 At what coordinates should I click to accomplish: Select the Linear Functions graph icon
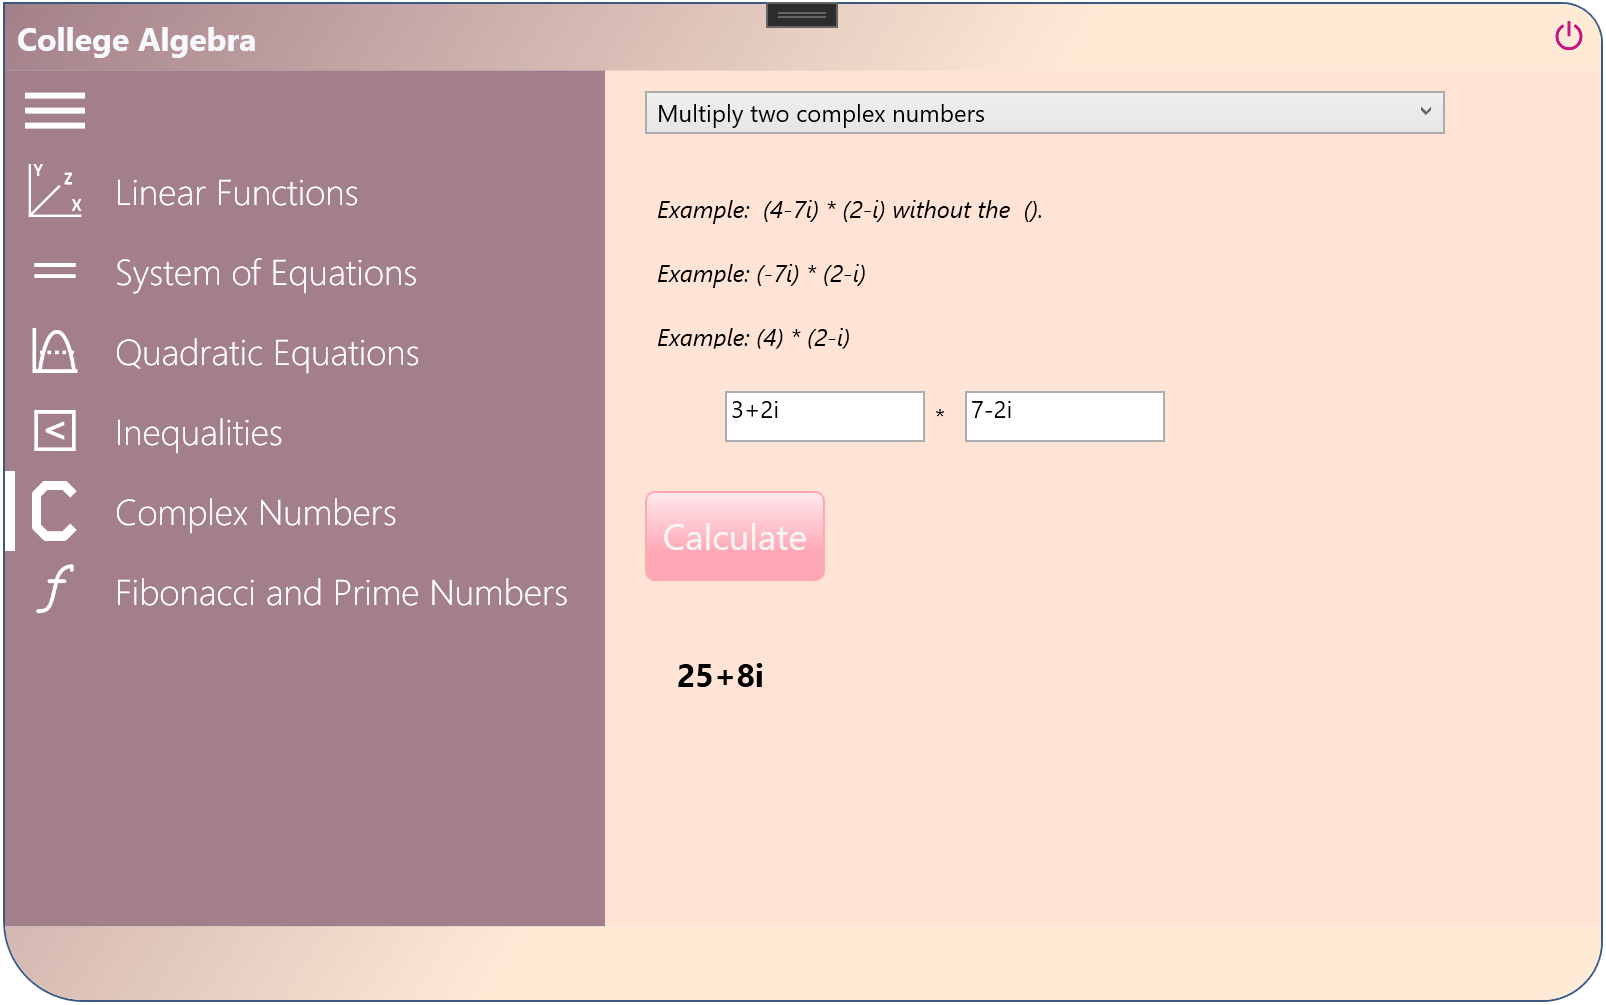point(55,192)
